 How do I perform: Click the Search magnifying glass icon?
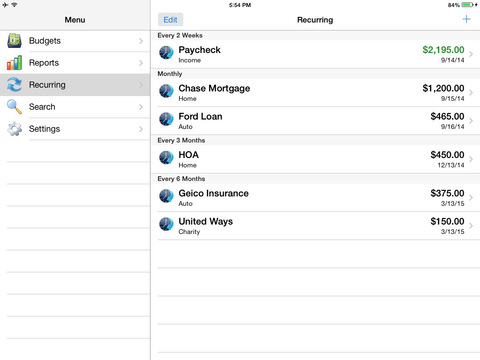click(14, 107)
